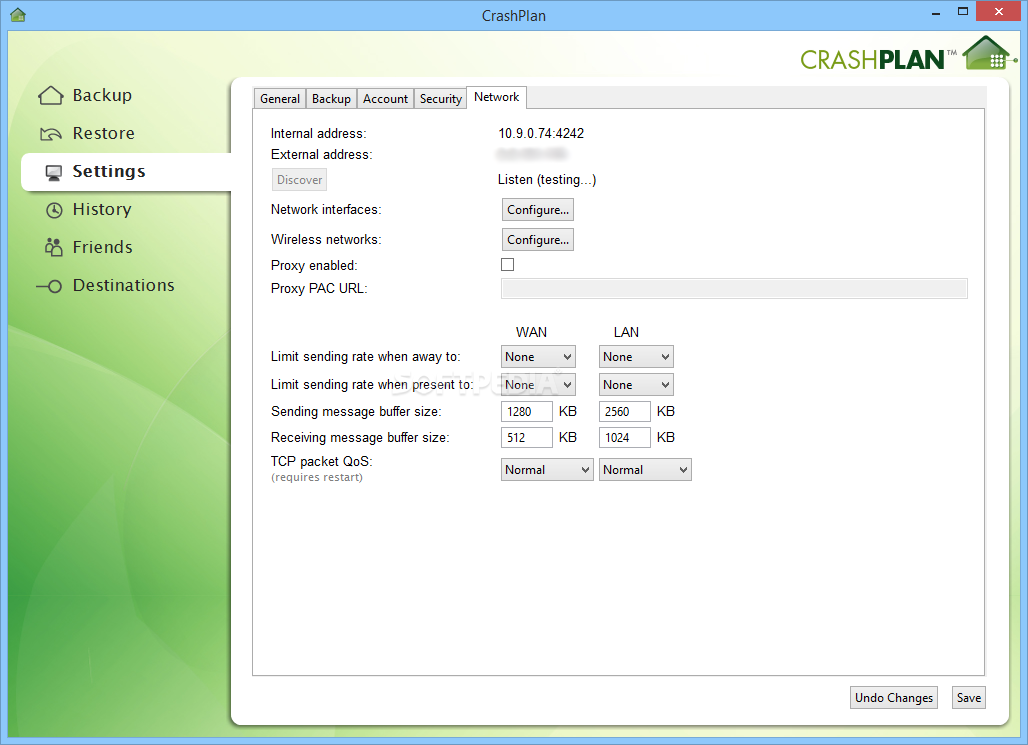Open LAN TCP packet QoS dropdown
Screen dimensions: 1028x745
(x=645, y=470)
